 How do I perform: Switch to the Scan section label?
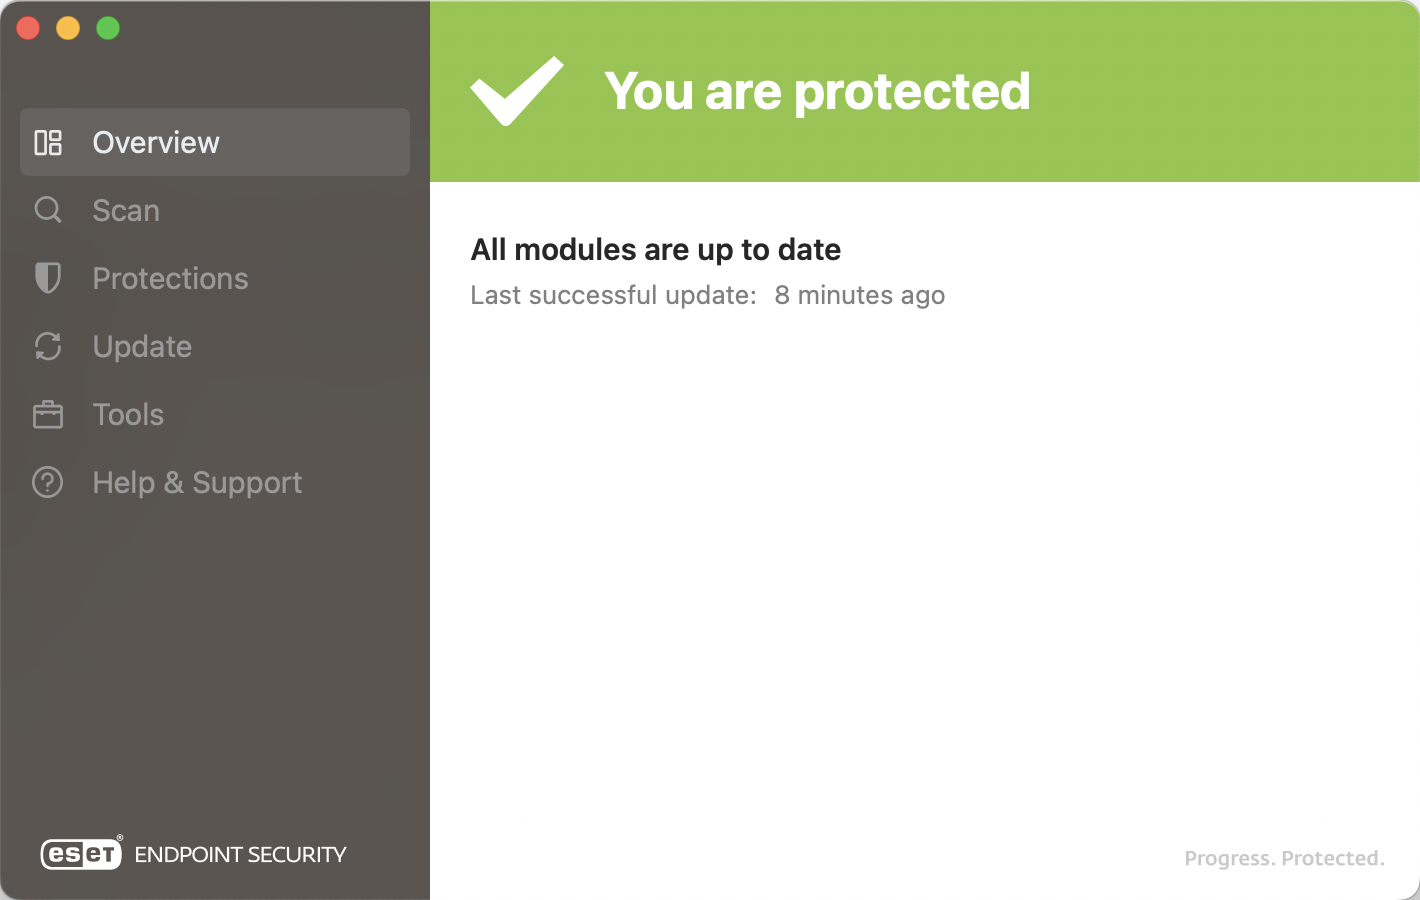pos(126,211)
